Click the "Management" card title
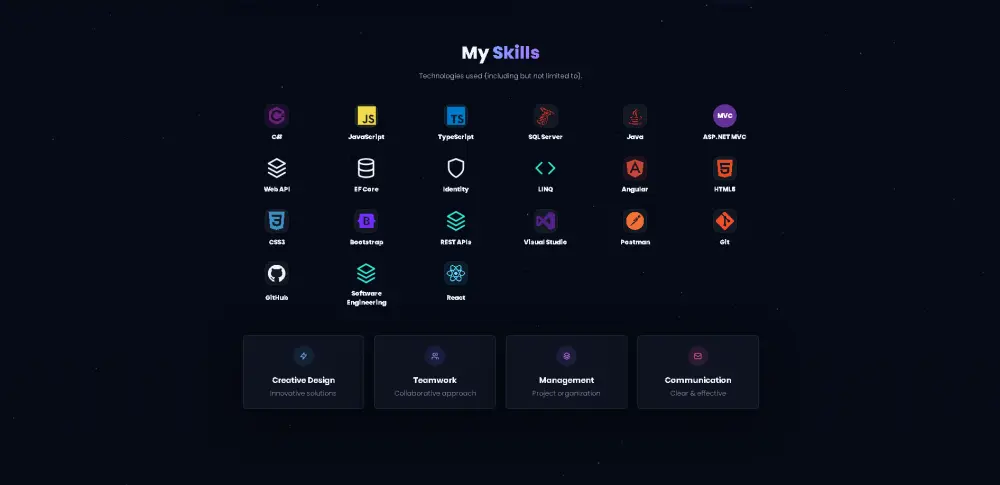 (x=566, y=380)
